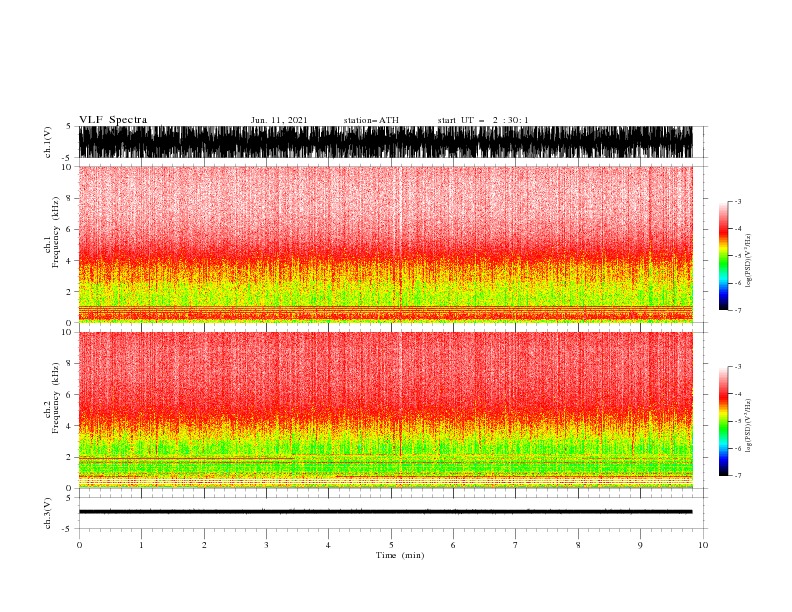Click the ch.2 lower color scale bar
This screenshot has width=792, height=612.
click(x=723, y=421)
